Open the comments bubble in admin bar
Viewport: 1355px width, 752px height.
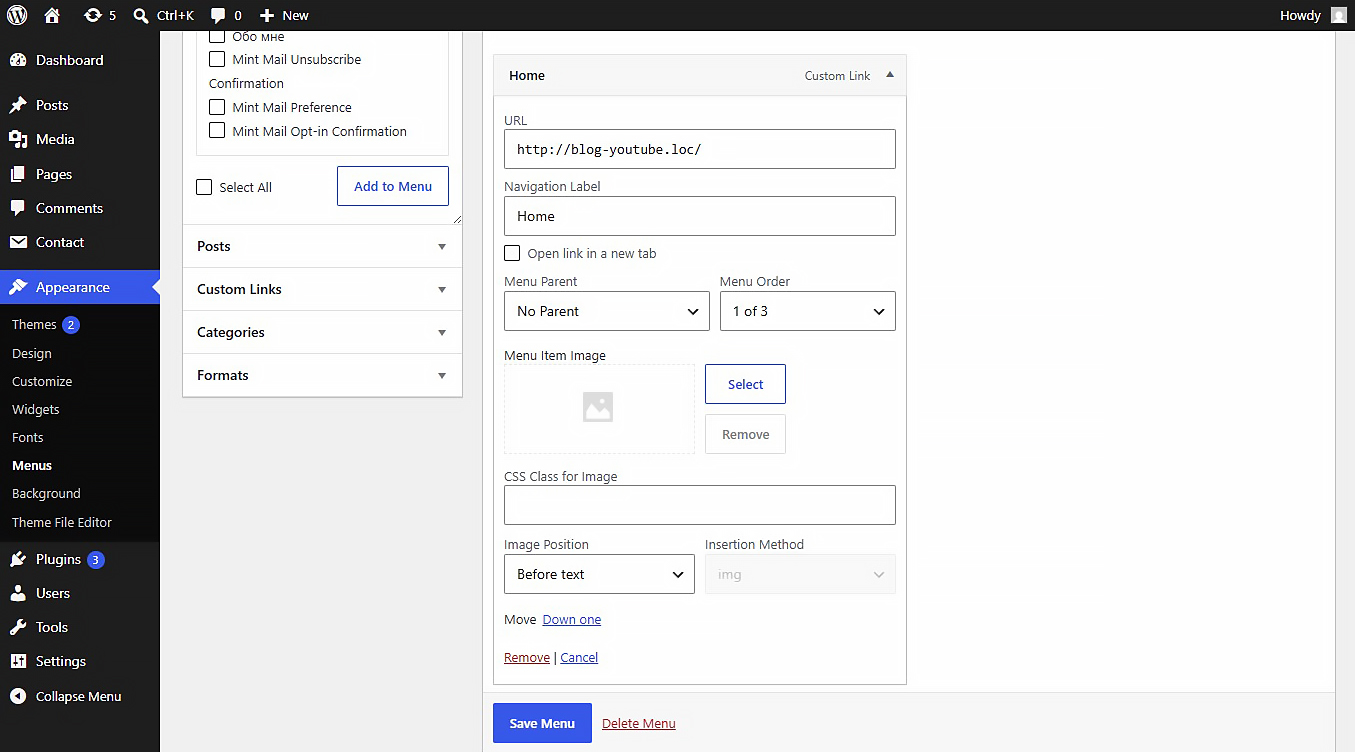point(218,15)
